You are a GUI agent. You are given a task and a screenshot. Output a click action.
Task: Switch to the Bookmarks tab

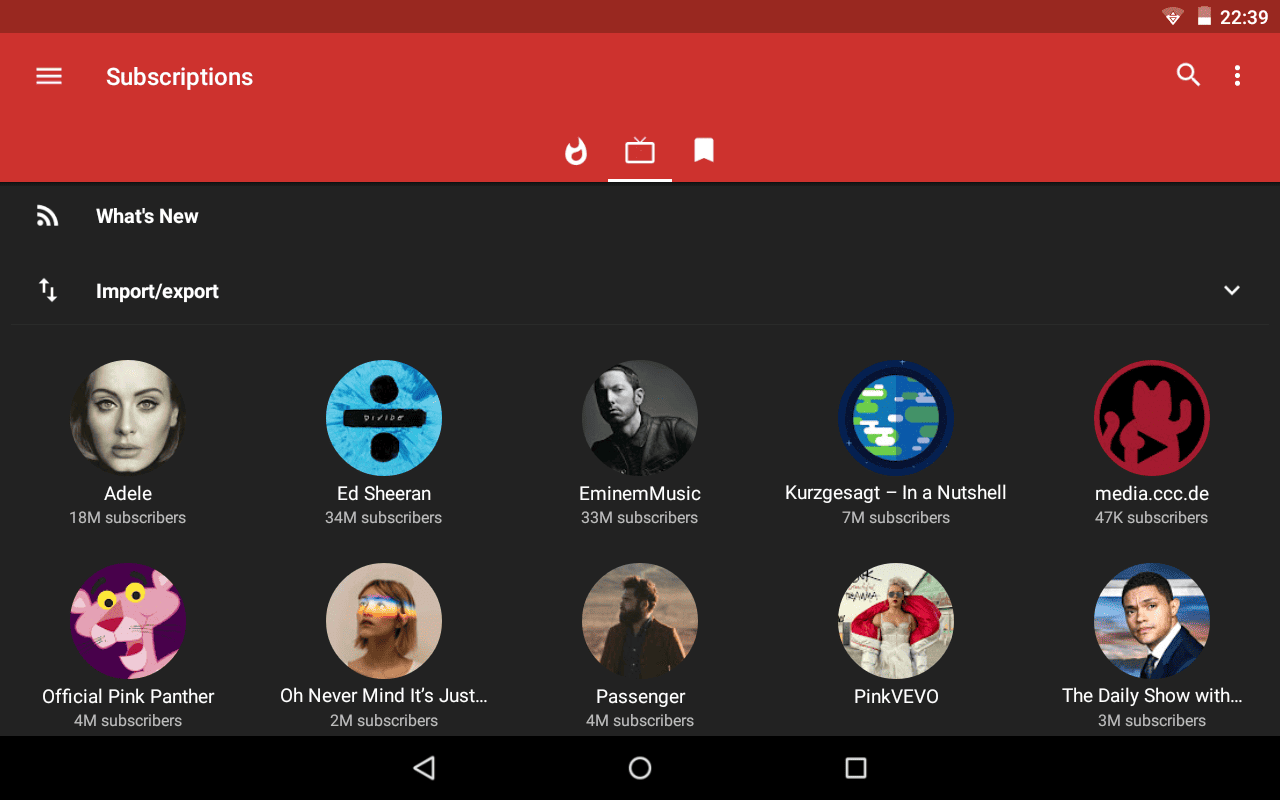click(x=704, y=151)
